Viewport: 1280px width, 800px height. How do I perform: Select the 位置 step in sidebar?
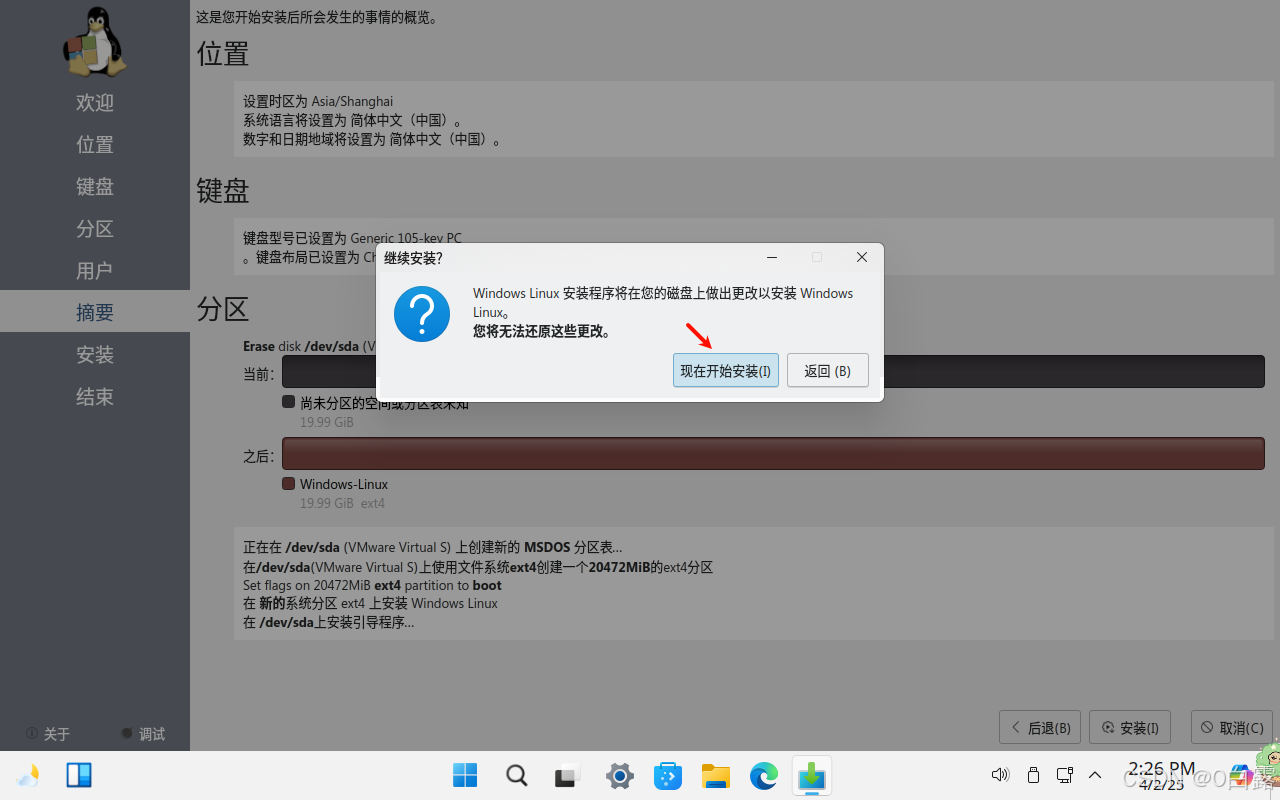coord(95,145)
